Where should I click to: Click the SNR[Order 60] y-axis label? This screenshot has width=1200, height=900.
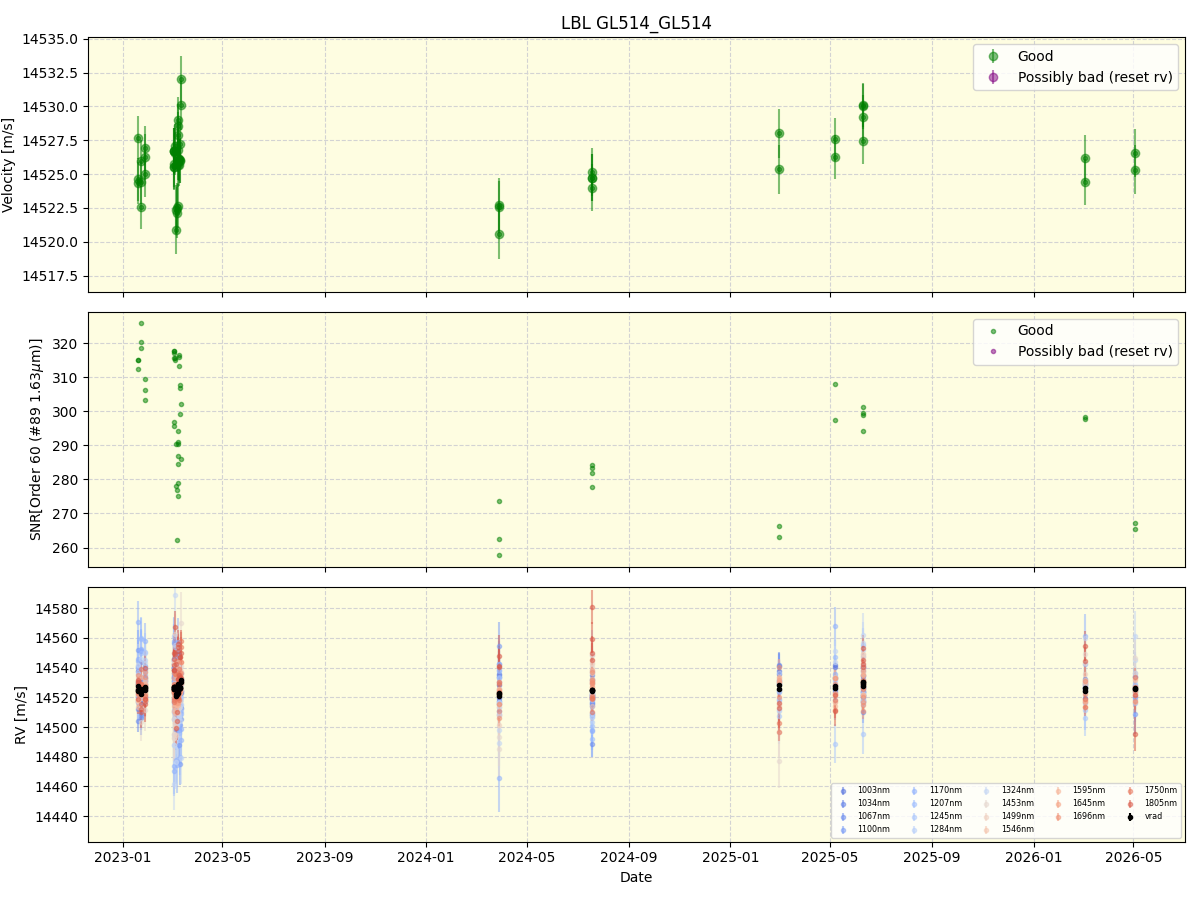(x=36, y=440)
